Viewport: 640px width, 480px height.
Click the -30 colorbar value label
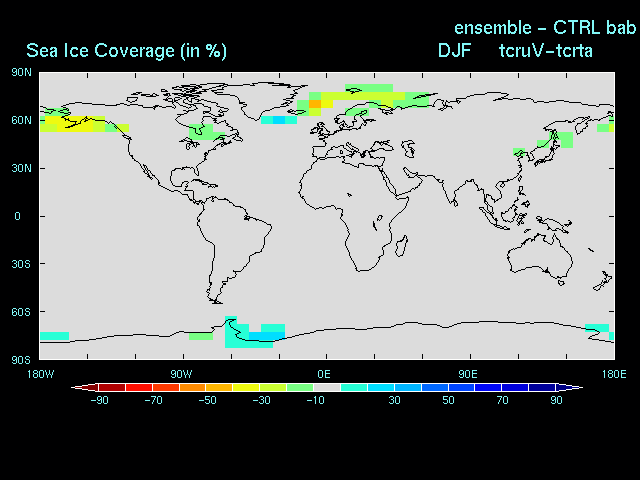pyautogui.click(x=262, y=400)
